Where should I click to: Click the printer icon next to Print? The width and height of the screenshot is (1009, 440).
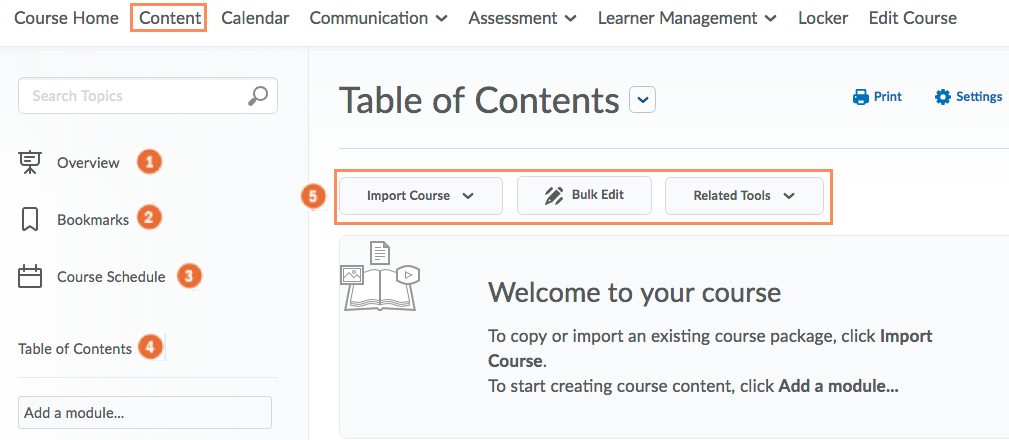[860, 97]
